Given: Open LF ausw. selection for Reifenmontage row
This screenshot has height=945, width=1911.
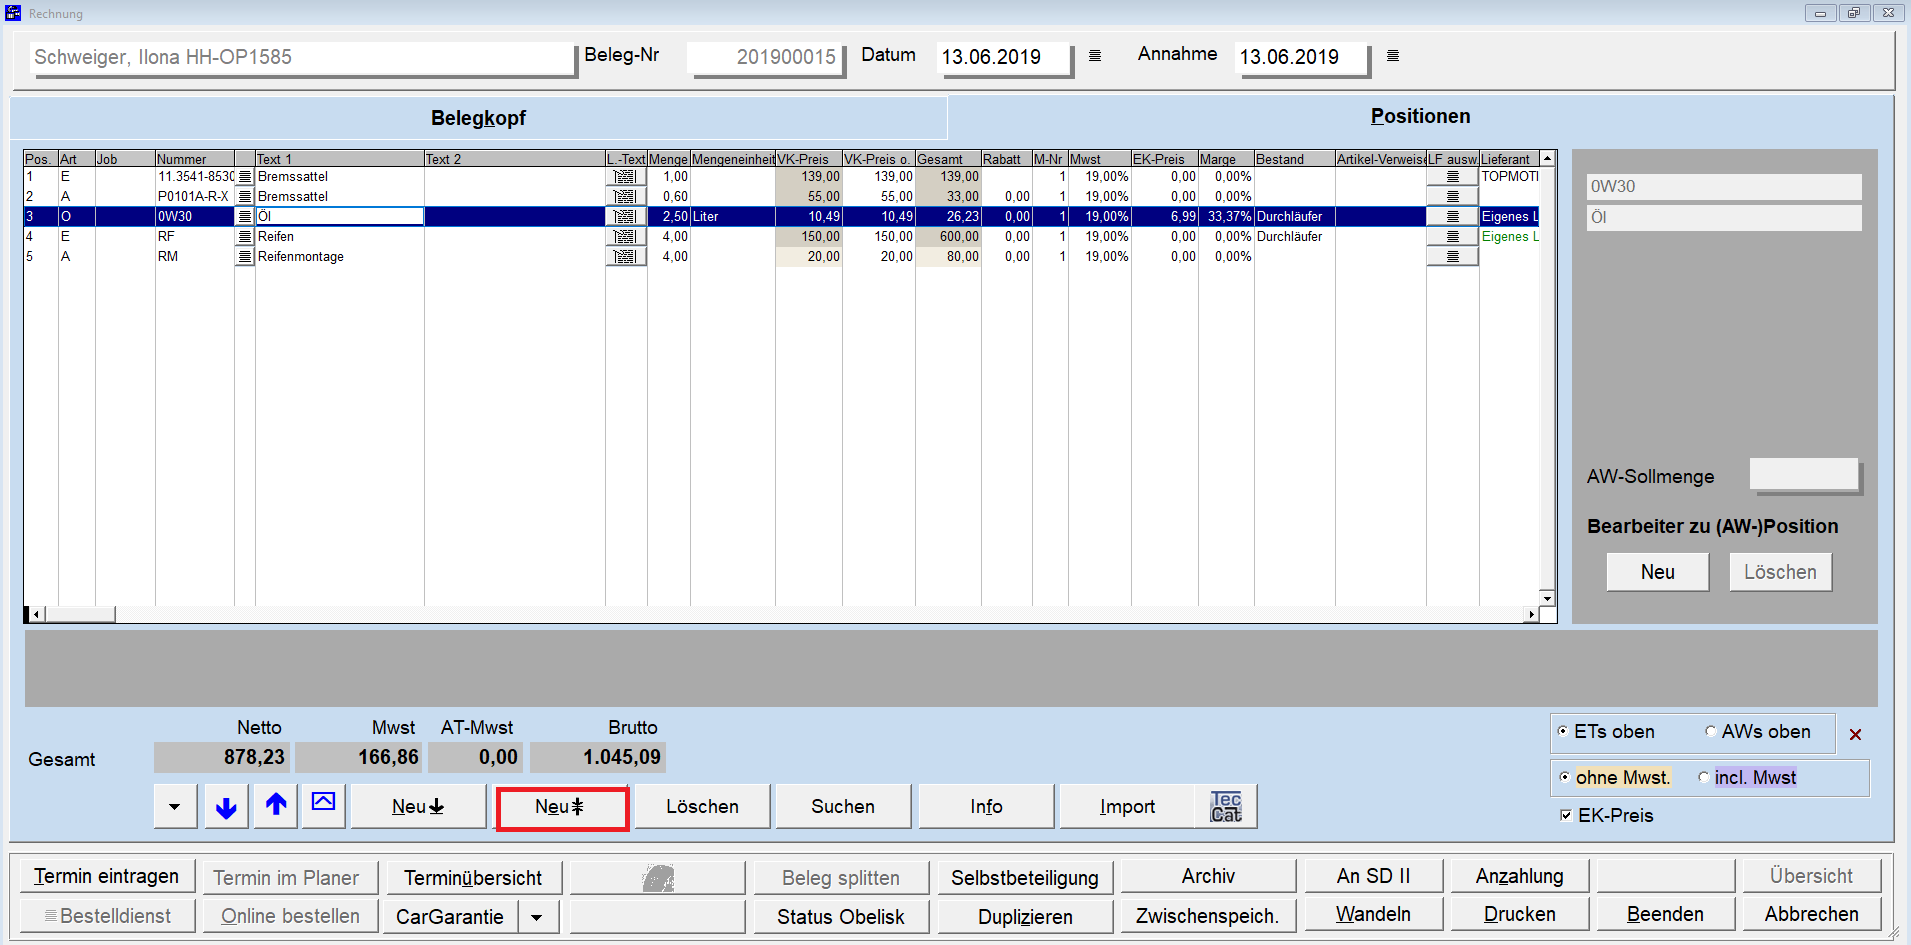Looking at the screenshot, I should (x=1453, y=257).
